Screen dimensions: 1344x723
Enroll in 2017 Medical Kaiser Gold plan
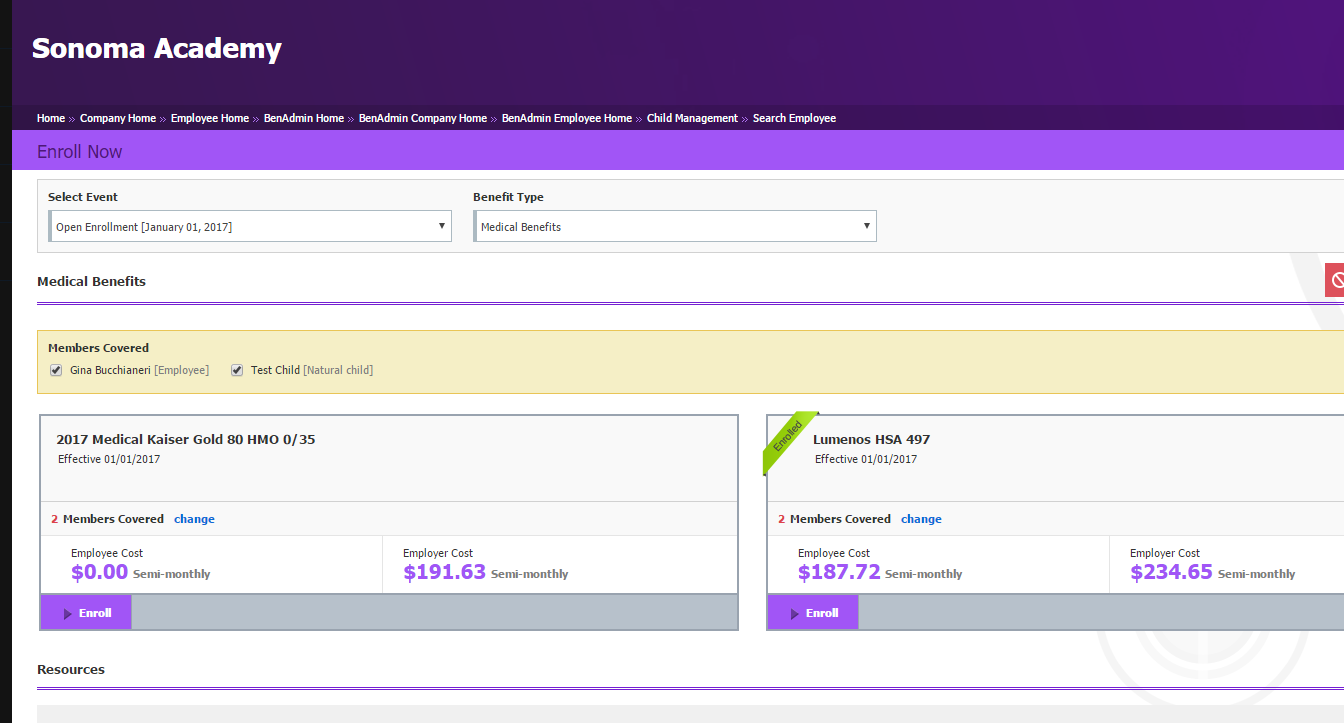click(x=86, y=613)
